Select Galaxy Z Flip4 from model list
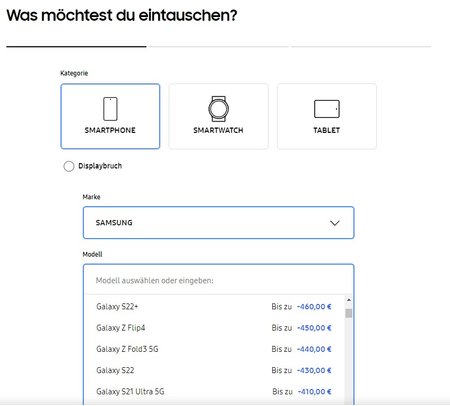The height and width of the screenshot is (406, 450). pyautogui.click(x=214, y=328)
